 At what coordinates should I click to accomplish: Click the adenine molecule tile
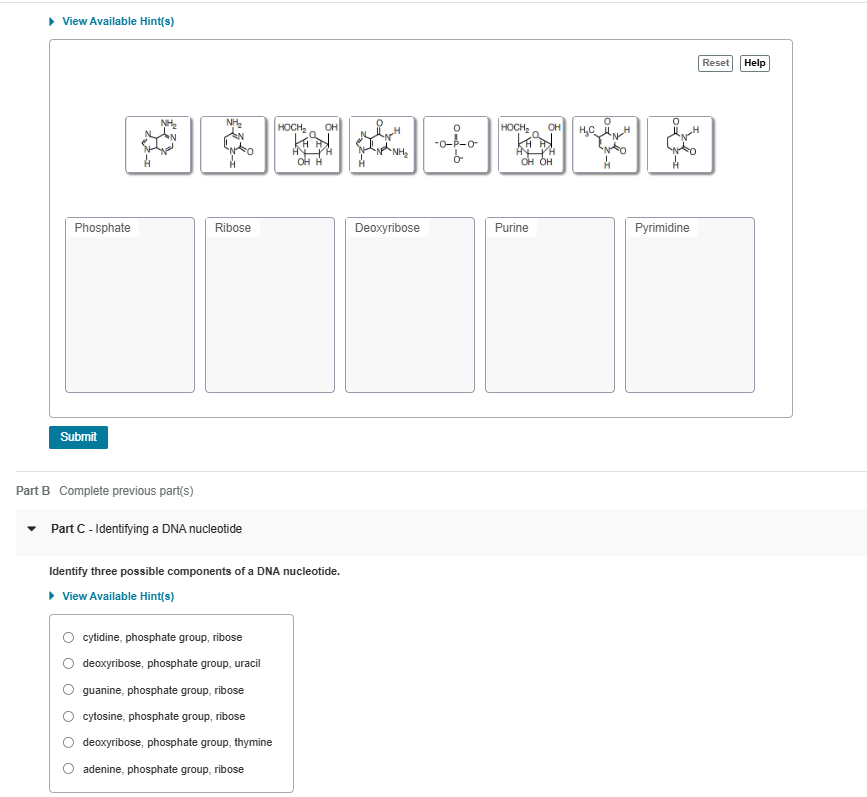coord(159,145)
